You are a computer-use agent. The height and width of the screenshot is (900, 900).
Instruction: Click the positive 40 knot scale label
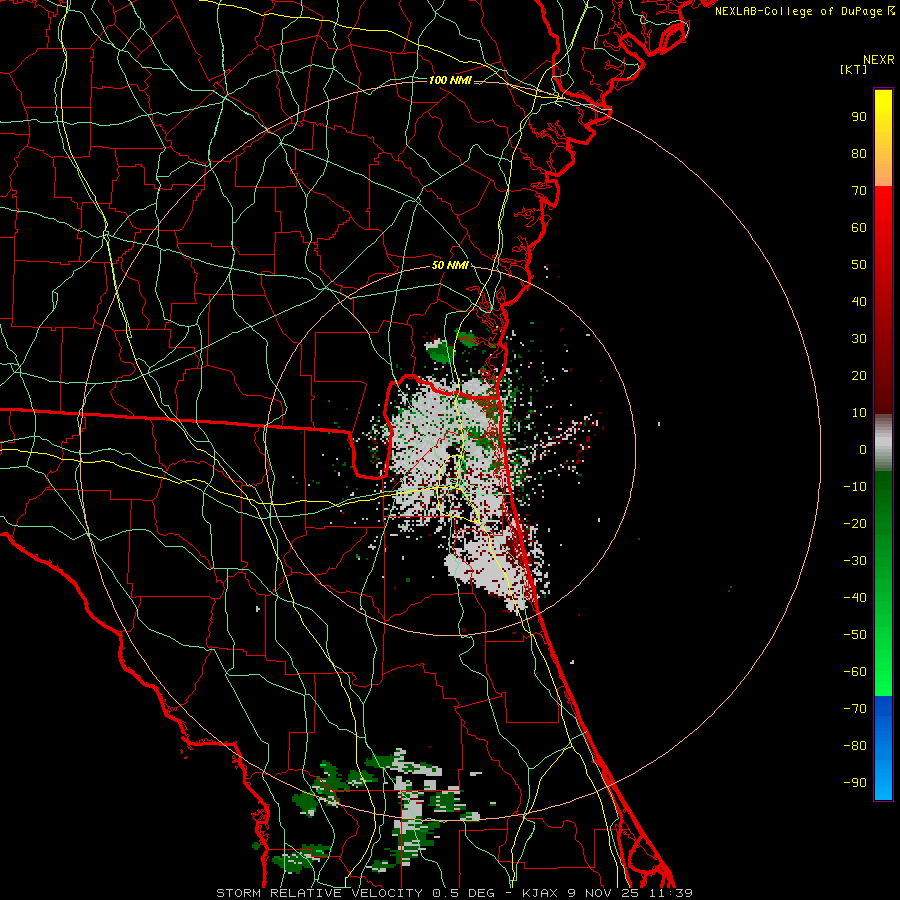coord(859,301)
